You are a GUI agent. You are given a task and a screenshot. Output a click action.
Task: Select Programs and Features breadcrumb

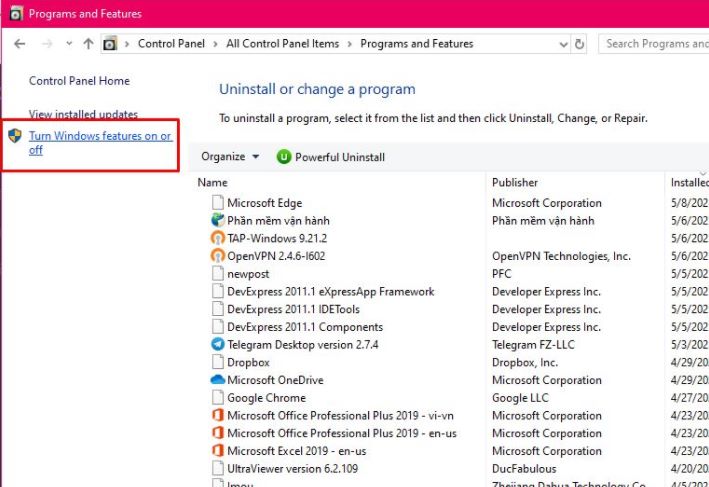click(416, 44)
